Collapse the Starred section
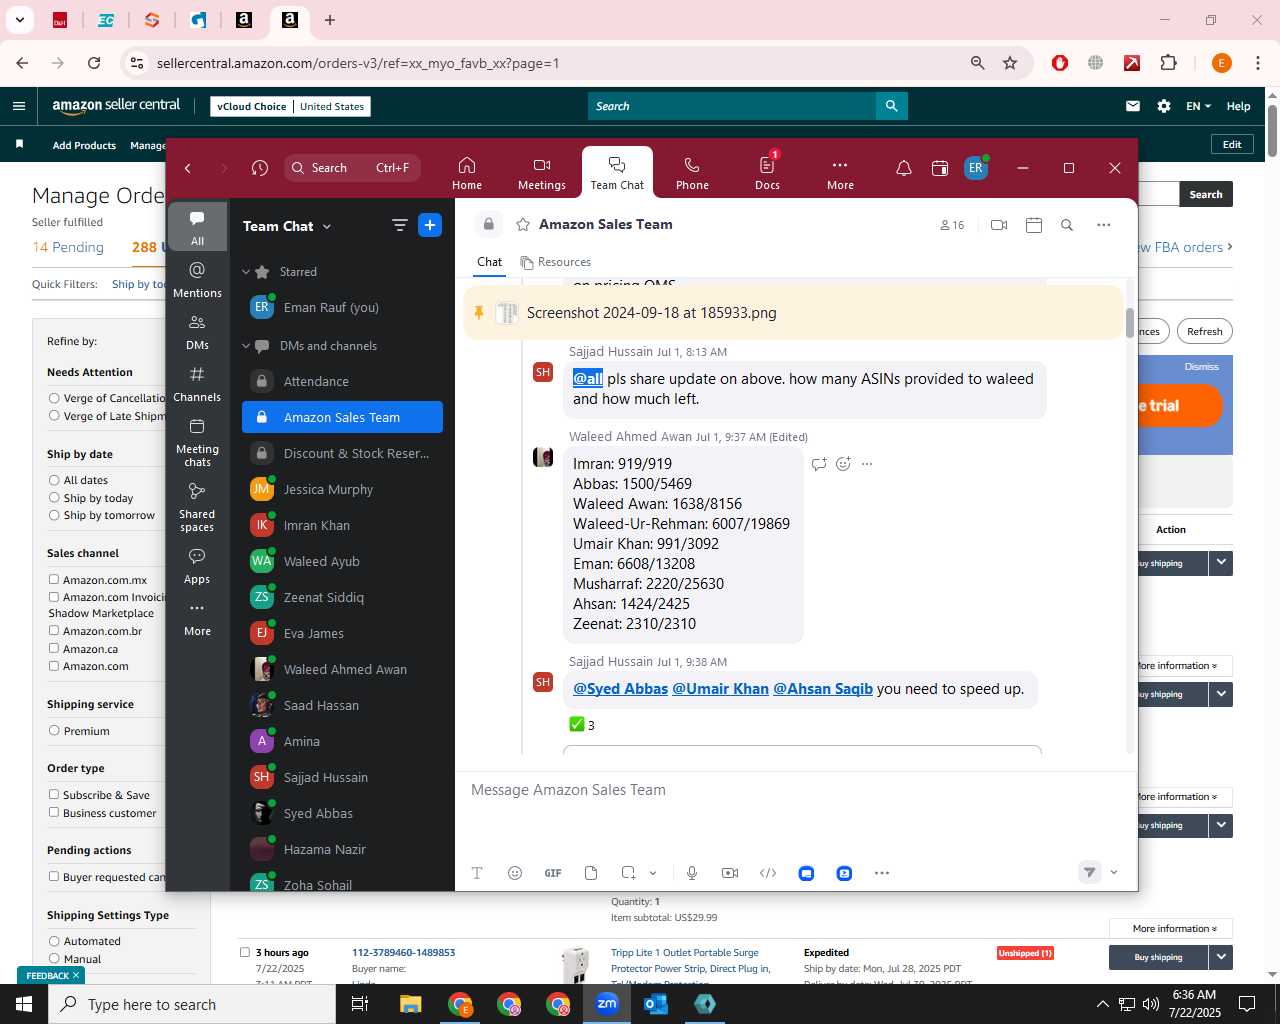 point(246,272)
